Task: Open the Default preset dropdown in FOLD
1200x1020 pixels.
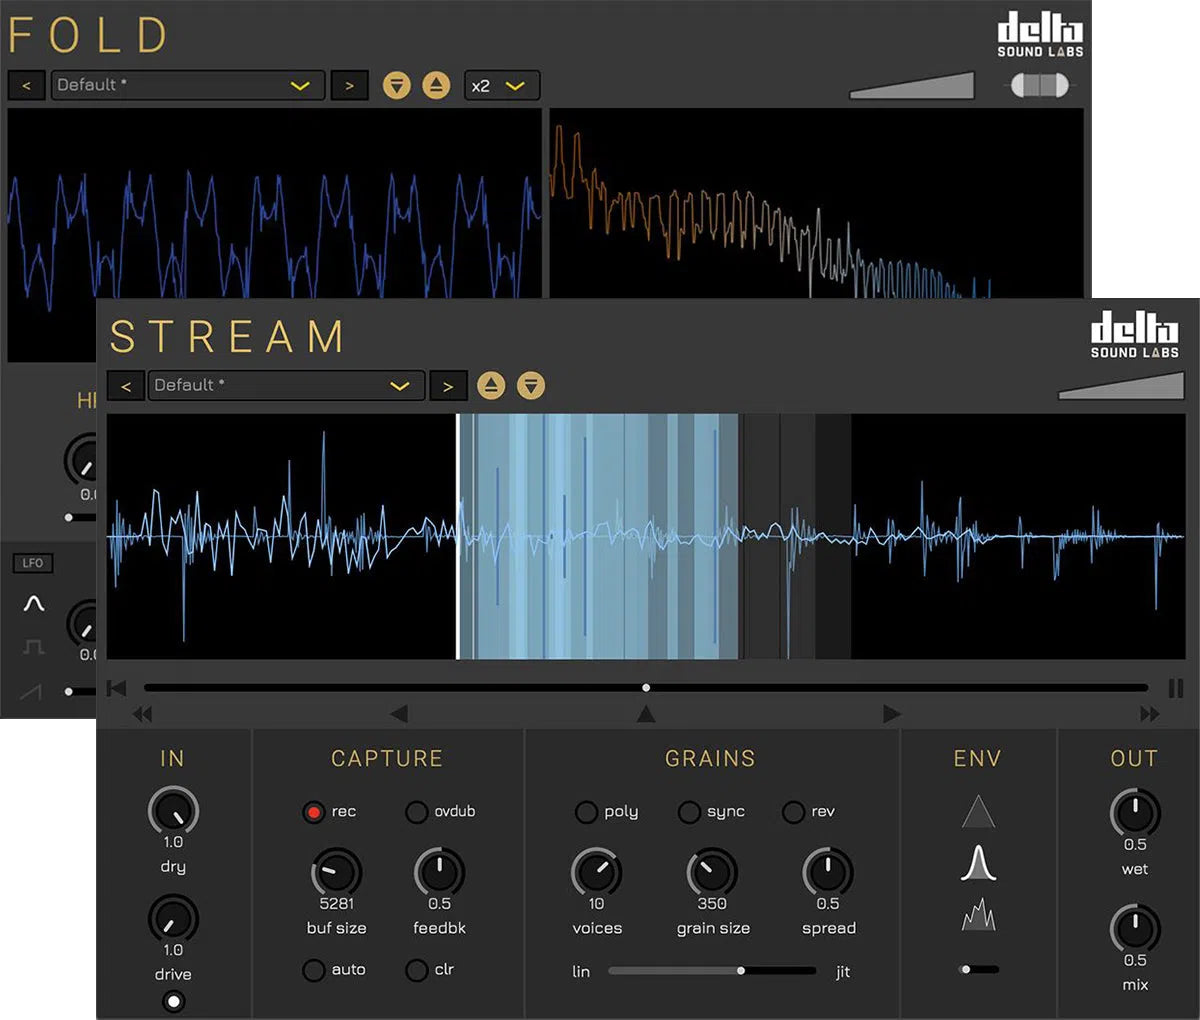Action: tap(186, 85)
